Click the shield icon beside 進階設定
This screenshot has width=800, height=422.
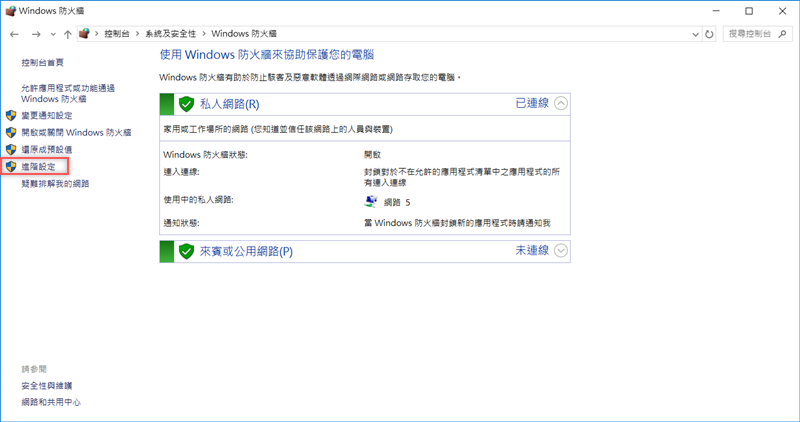click(11, 166)
